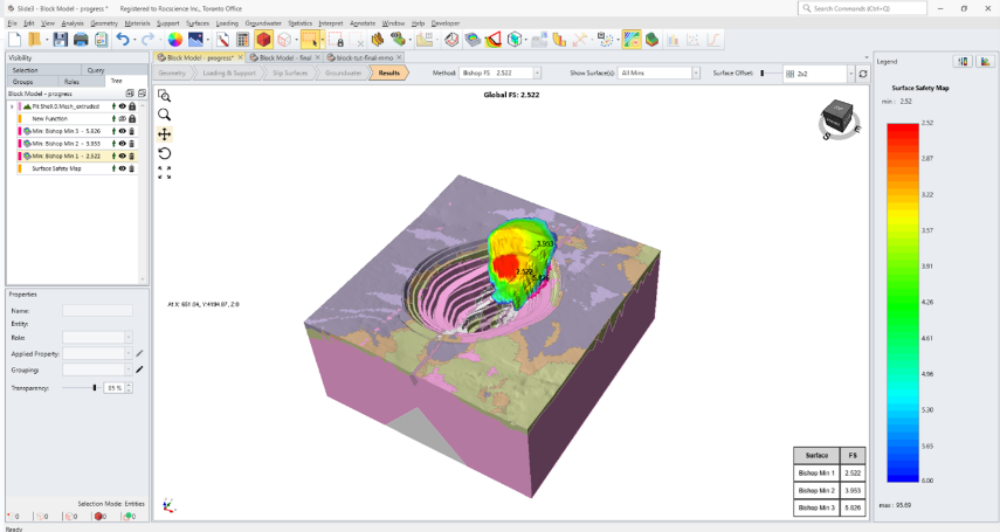Select the Query tab in Visibility panel

tap(96, 70)
